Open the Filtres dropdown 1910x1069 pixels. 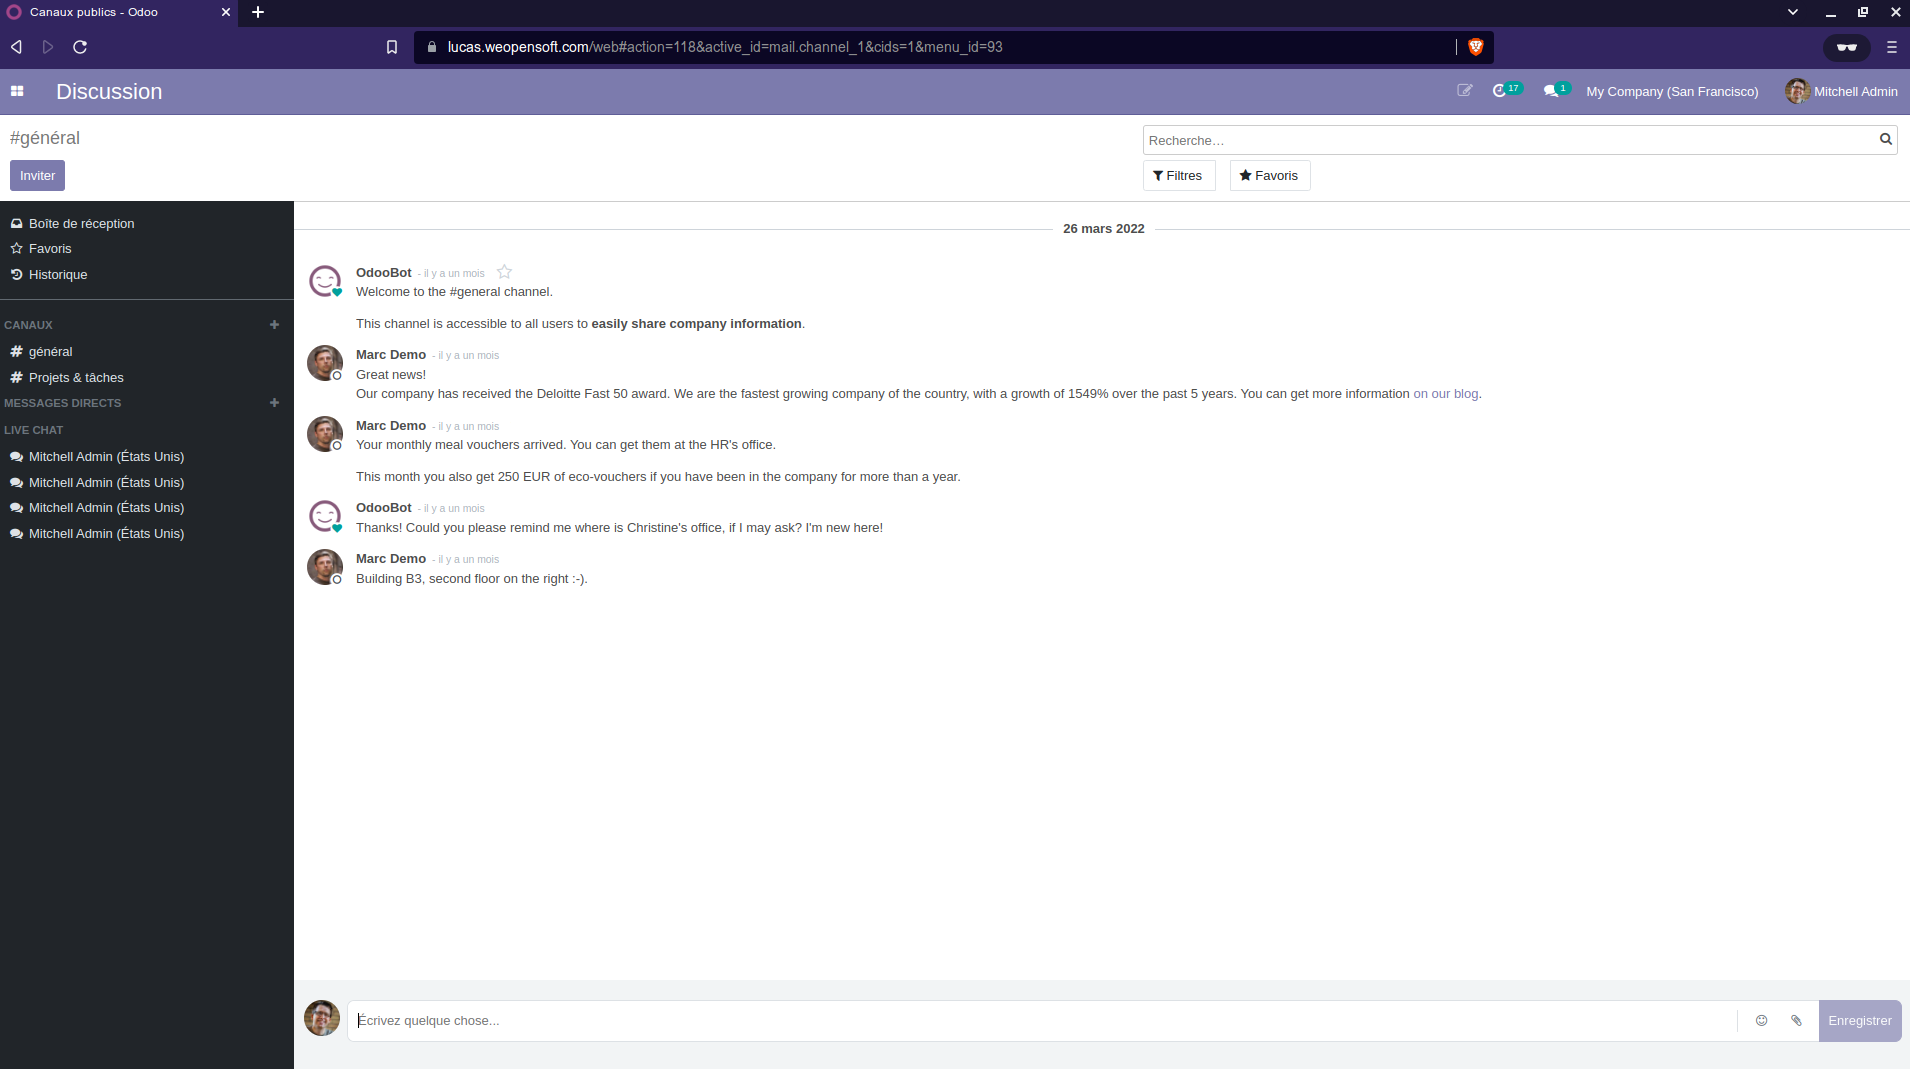pos(1178,176)
